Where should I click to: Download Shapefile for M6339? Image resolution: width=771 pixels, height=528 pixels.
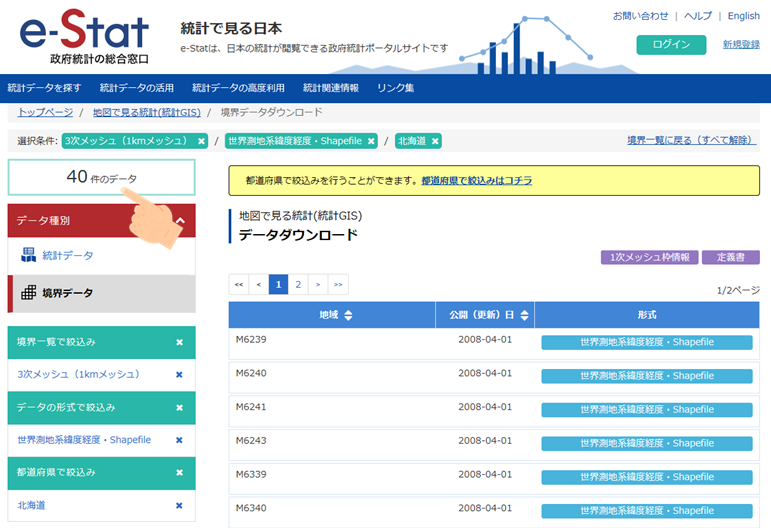[647, 477]
